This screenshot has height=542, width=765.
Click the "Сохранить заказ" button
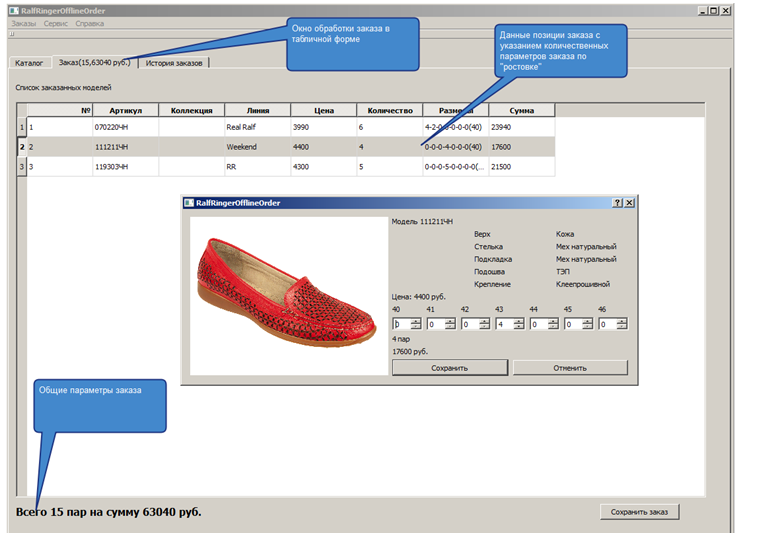pyautogui.click(x=639, y=512)
